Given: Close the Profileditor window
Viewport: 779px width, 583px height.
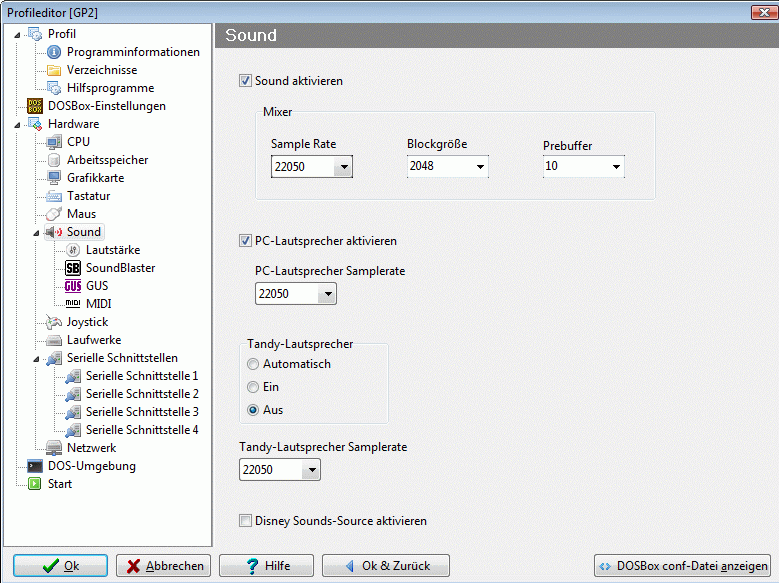Looking at the screenshot, I should coord(764,12).
